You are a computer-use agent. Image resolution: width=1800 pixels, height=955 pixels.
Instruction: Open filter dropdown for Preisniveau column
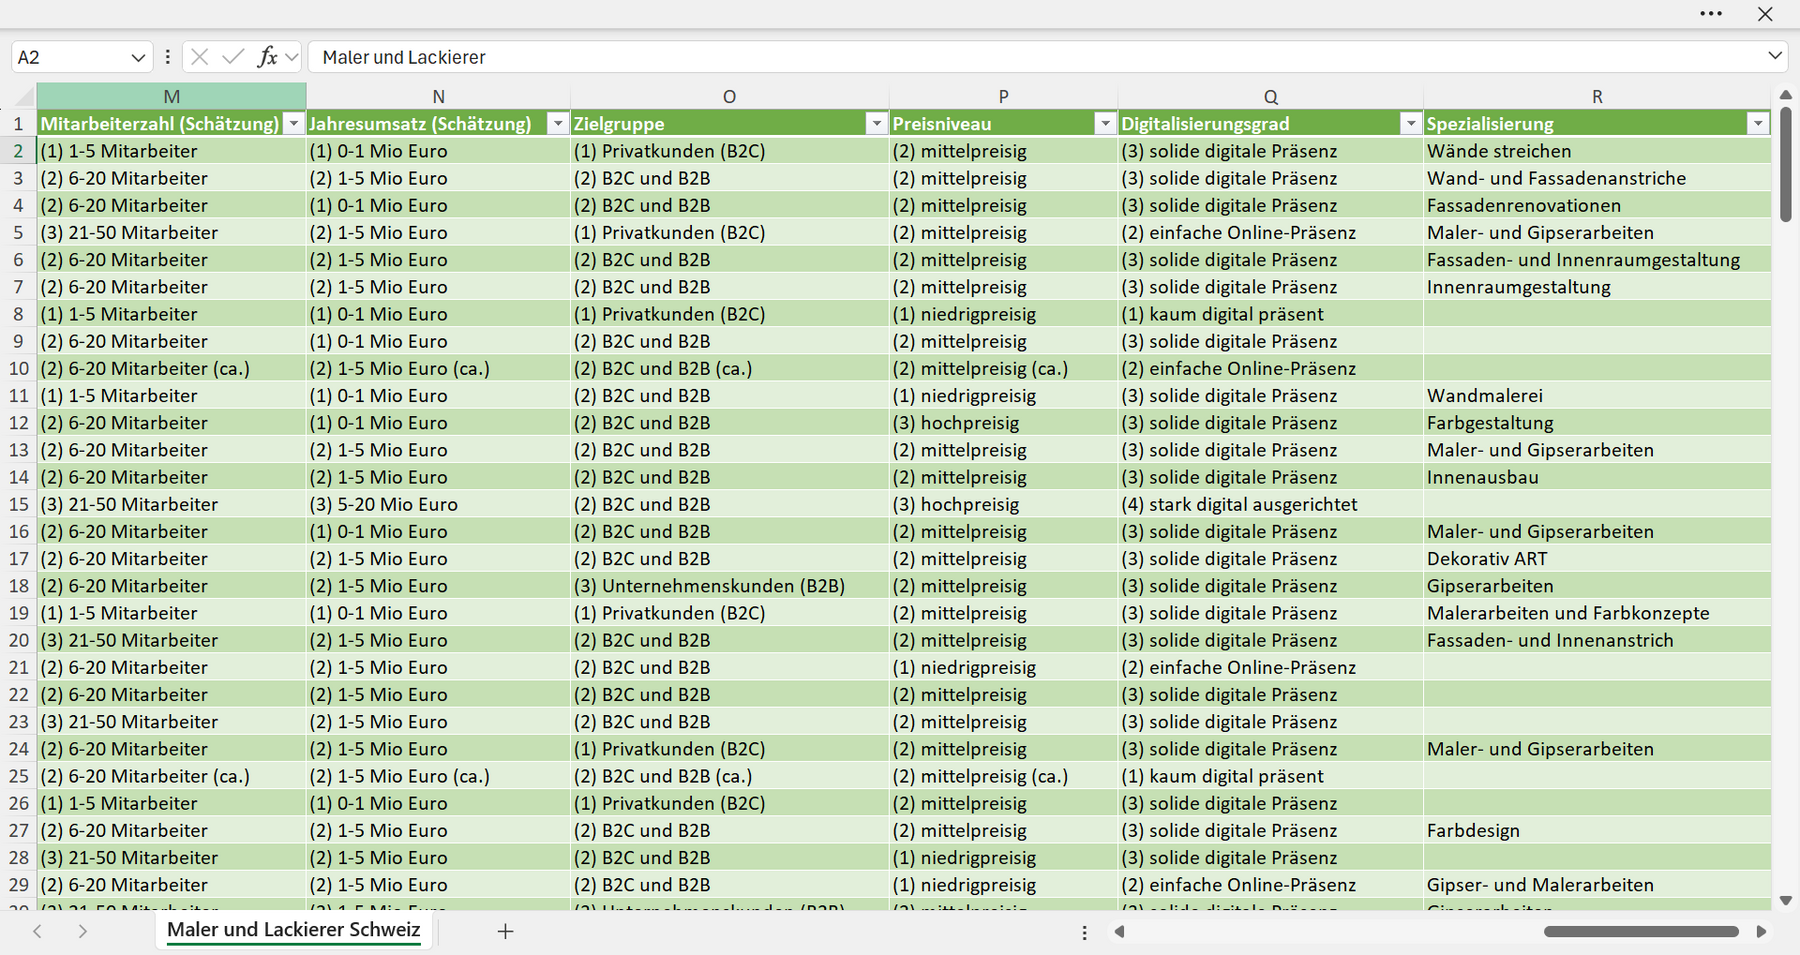1105,124
